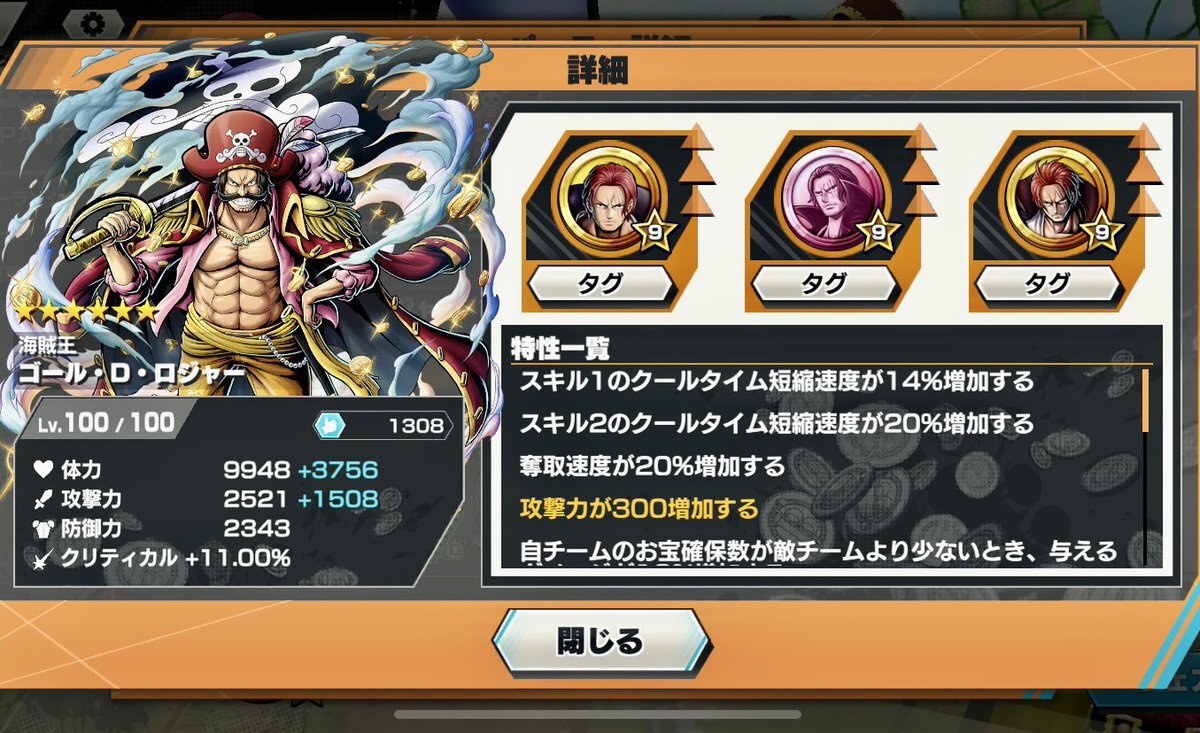Open タグ button under first medal
Viewport: 1200px width, 733px height.
[x=601, y=283]
